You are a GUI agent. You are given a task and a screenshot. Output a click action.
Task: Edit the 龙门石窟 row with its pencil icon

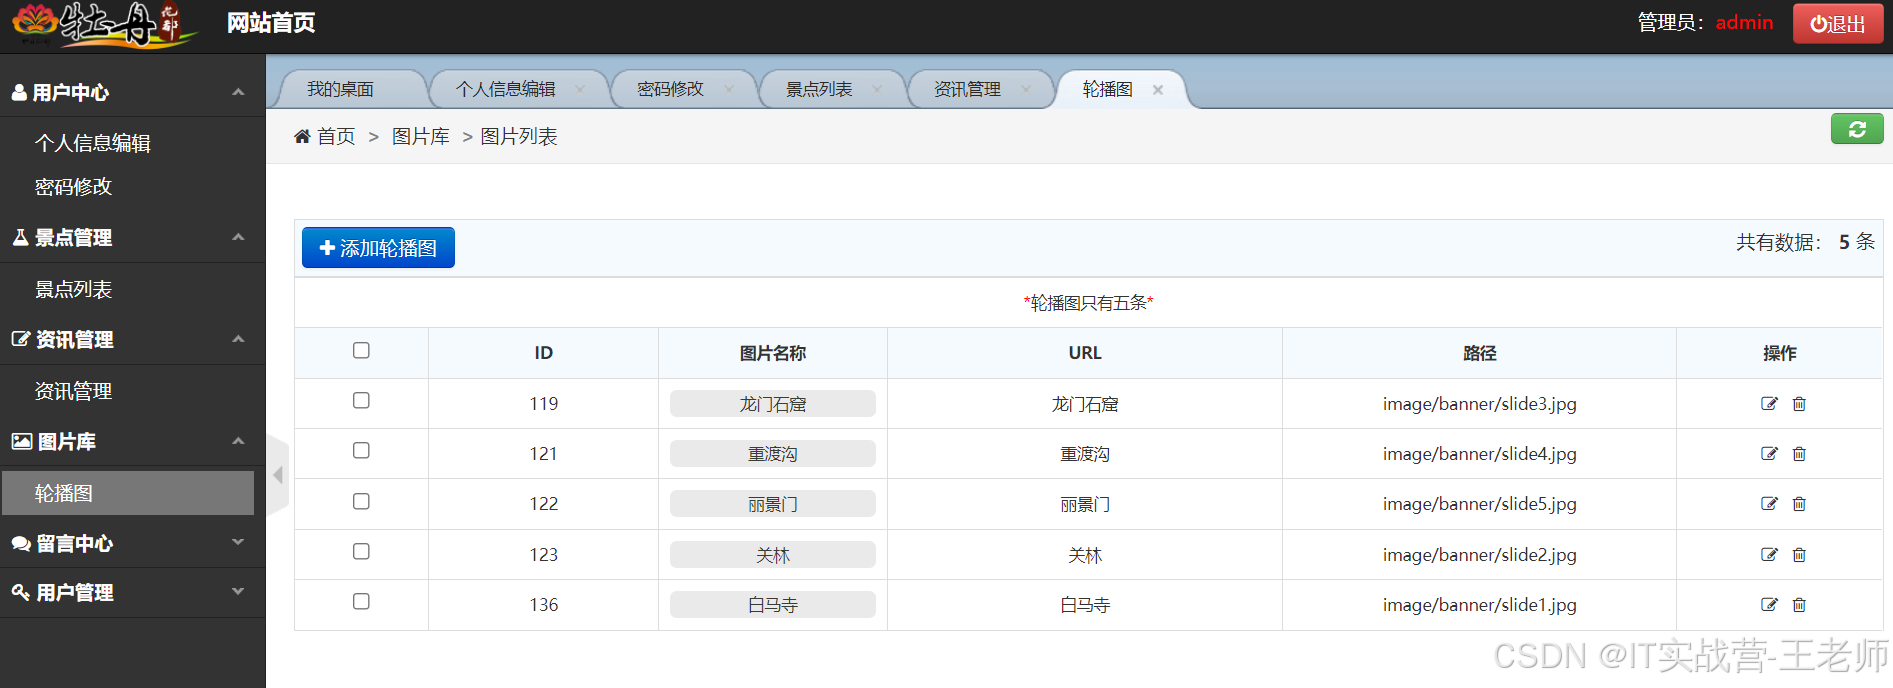point(1769,404)
